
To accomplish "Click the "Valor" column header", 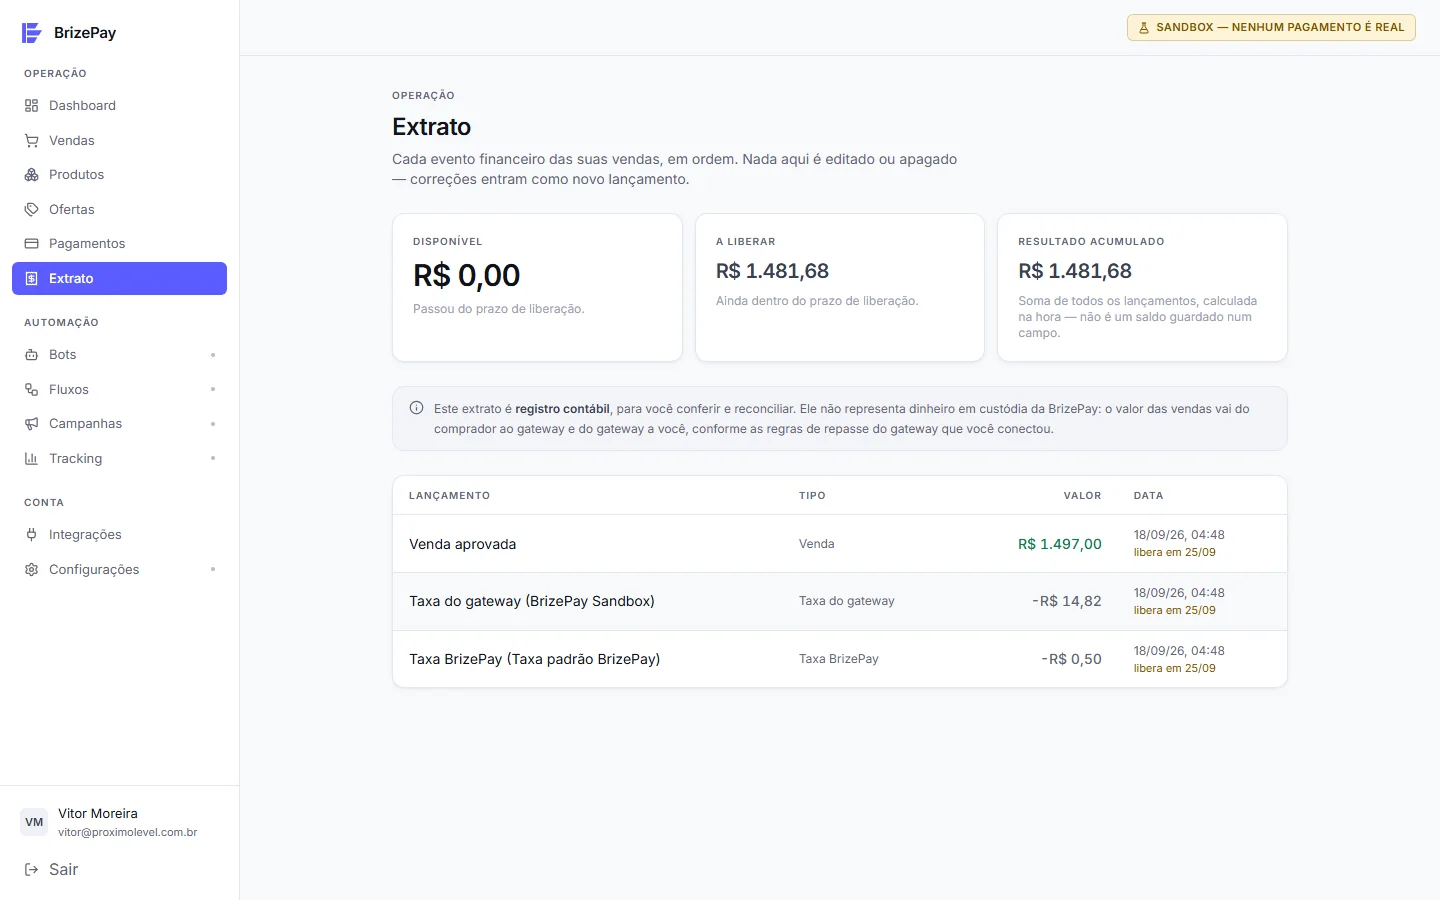I will point(1082,496).
